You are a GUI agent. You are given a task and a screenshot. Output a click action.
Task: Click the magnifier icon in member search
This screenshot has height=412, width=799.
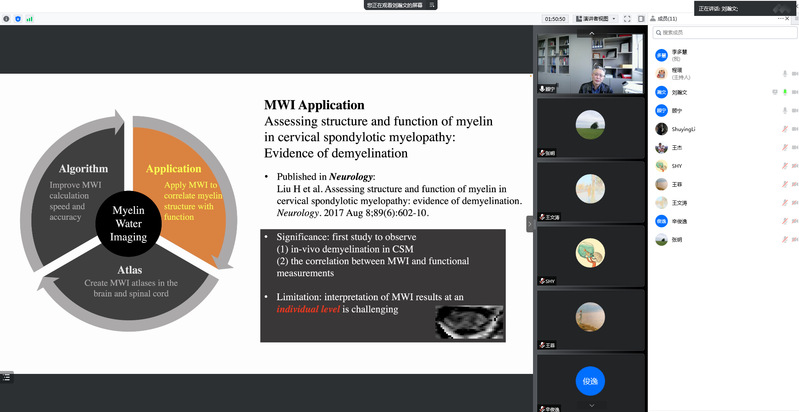pyautogui.click(x=658, y=33)
